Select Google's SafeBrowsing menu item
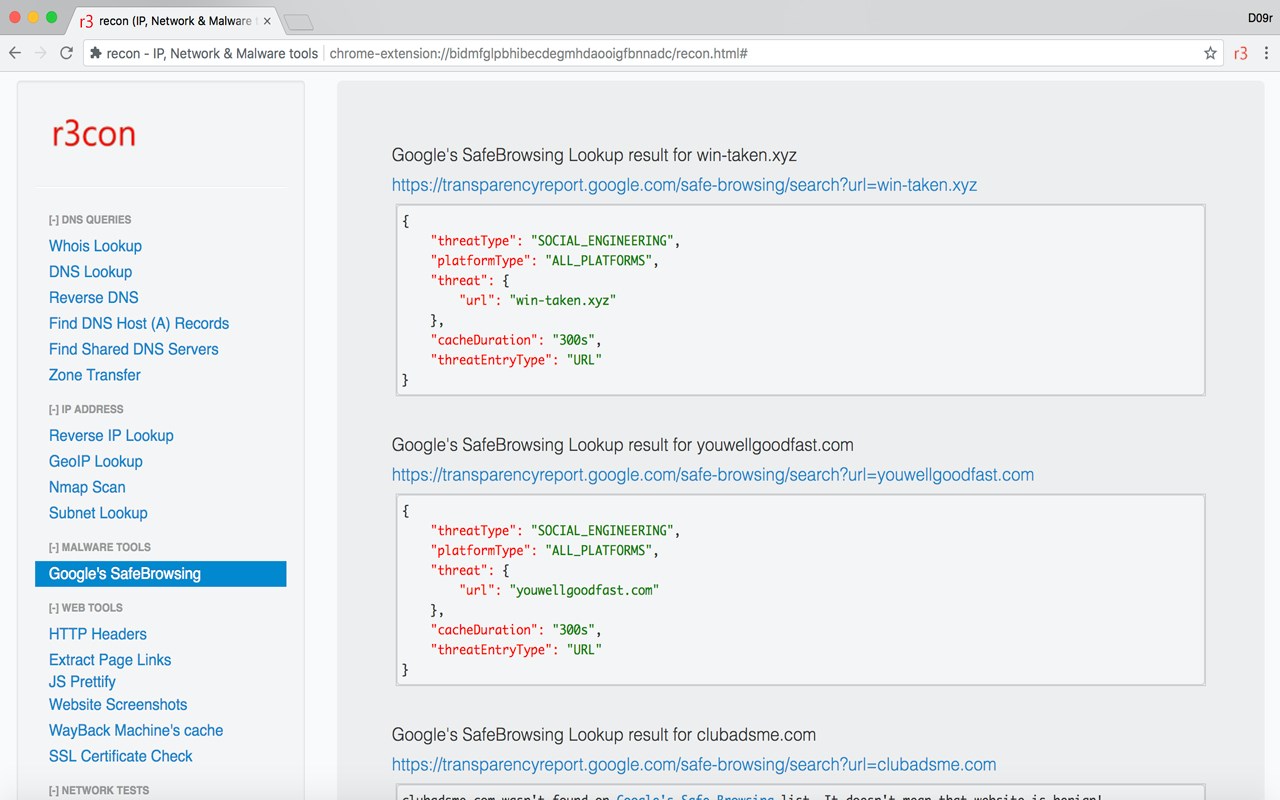The width and height of the screenshot is (1280, 800). click(x=125, y=574)
